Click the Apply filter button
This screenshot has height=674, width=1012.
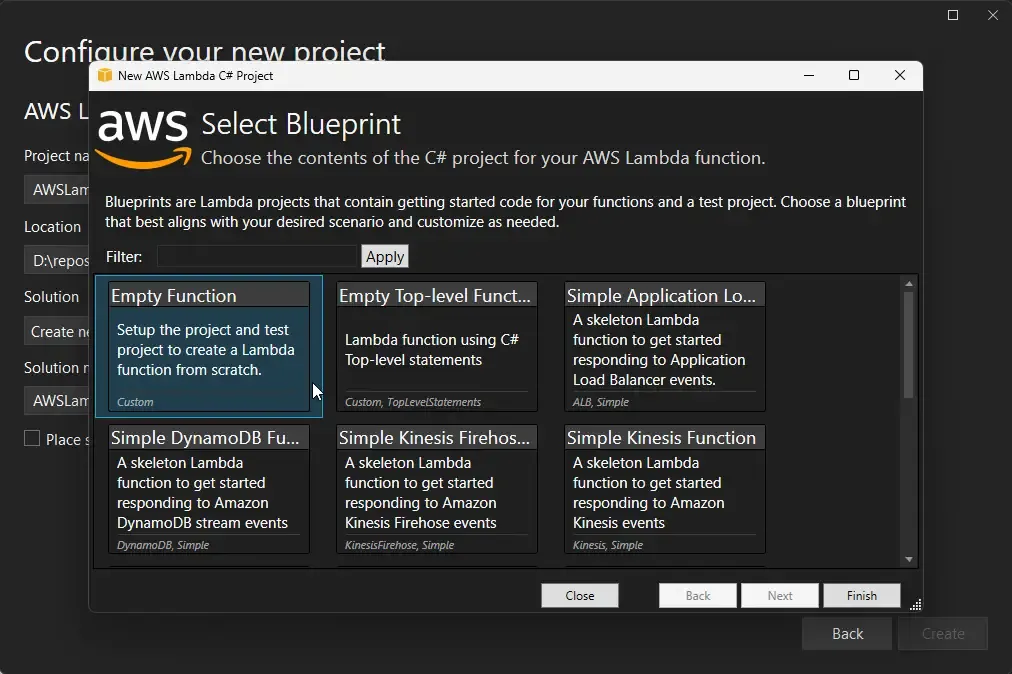coord(384,256)
